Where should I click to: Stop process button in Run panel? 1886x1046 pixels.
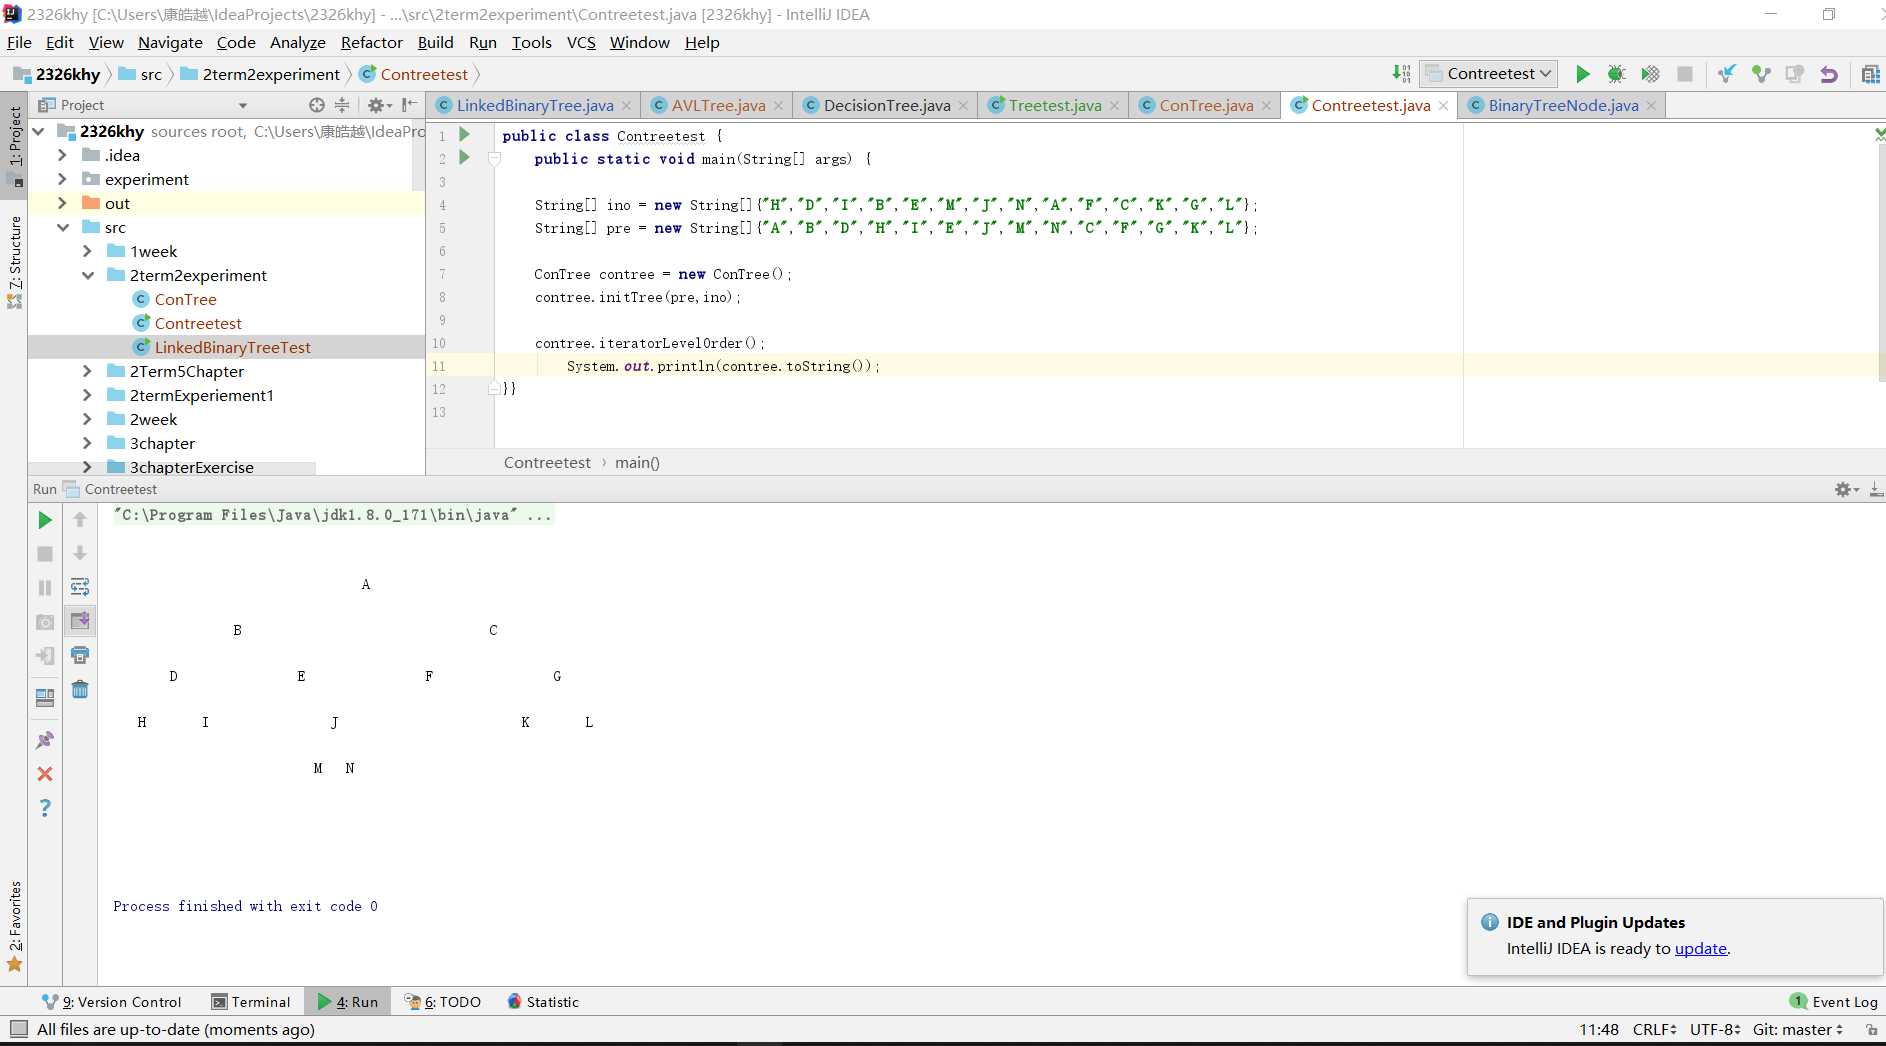[x=45, y=554]
